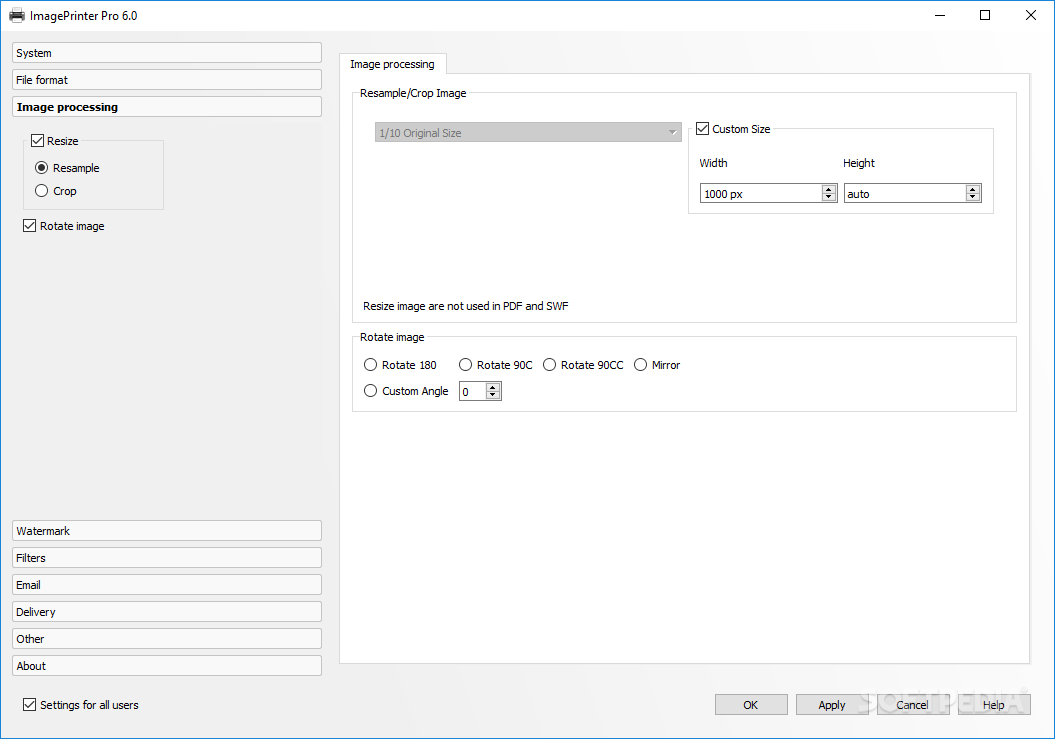Click the Height auto input field

[x=904, y=193]
